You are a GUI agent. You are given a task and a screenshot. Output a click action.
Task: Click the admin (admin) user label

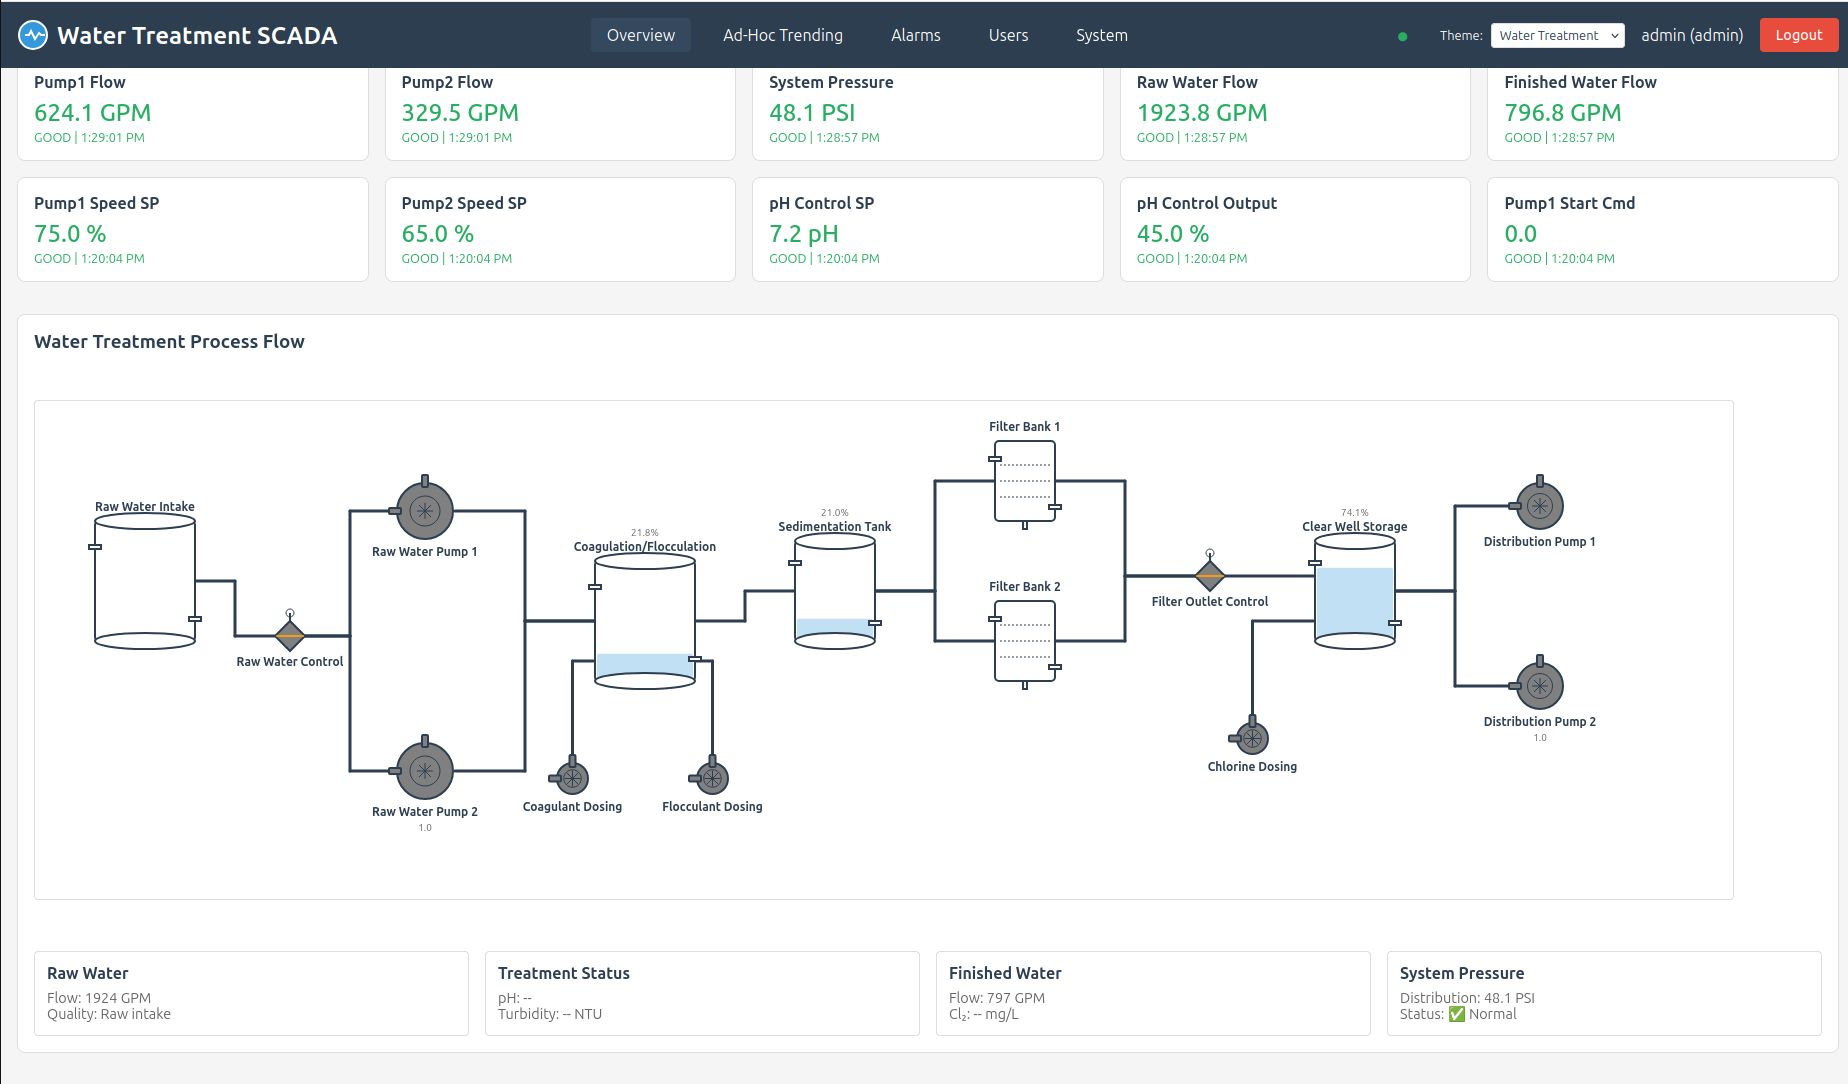coord(1692,35)
